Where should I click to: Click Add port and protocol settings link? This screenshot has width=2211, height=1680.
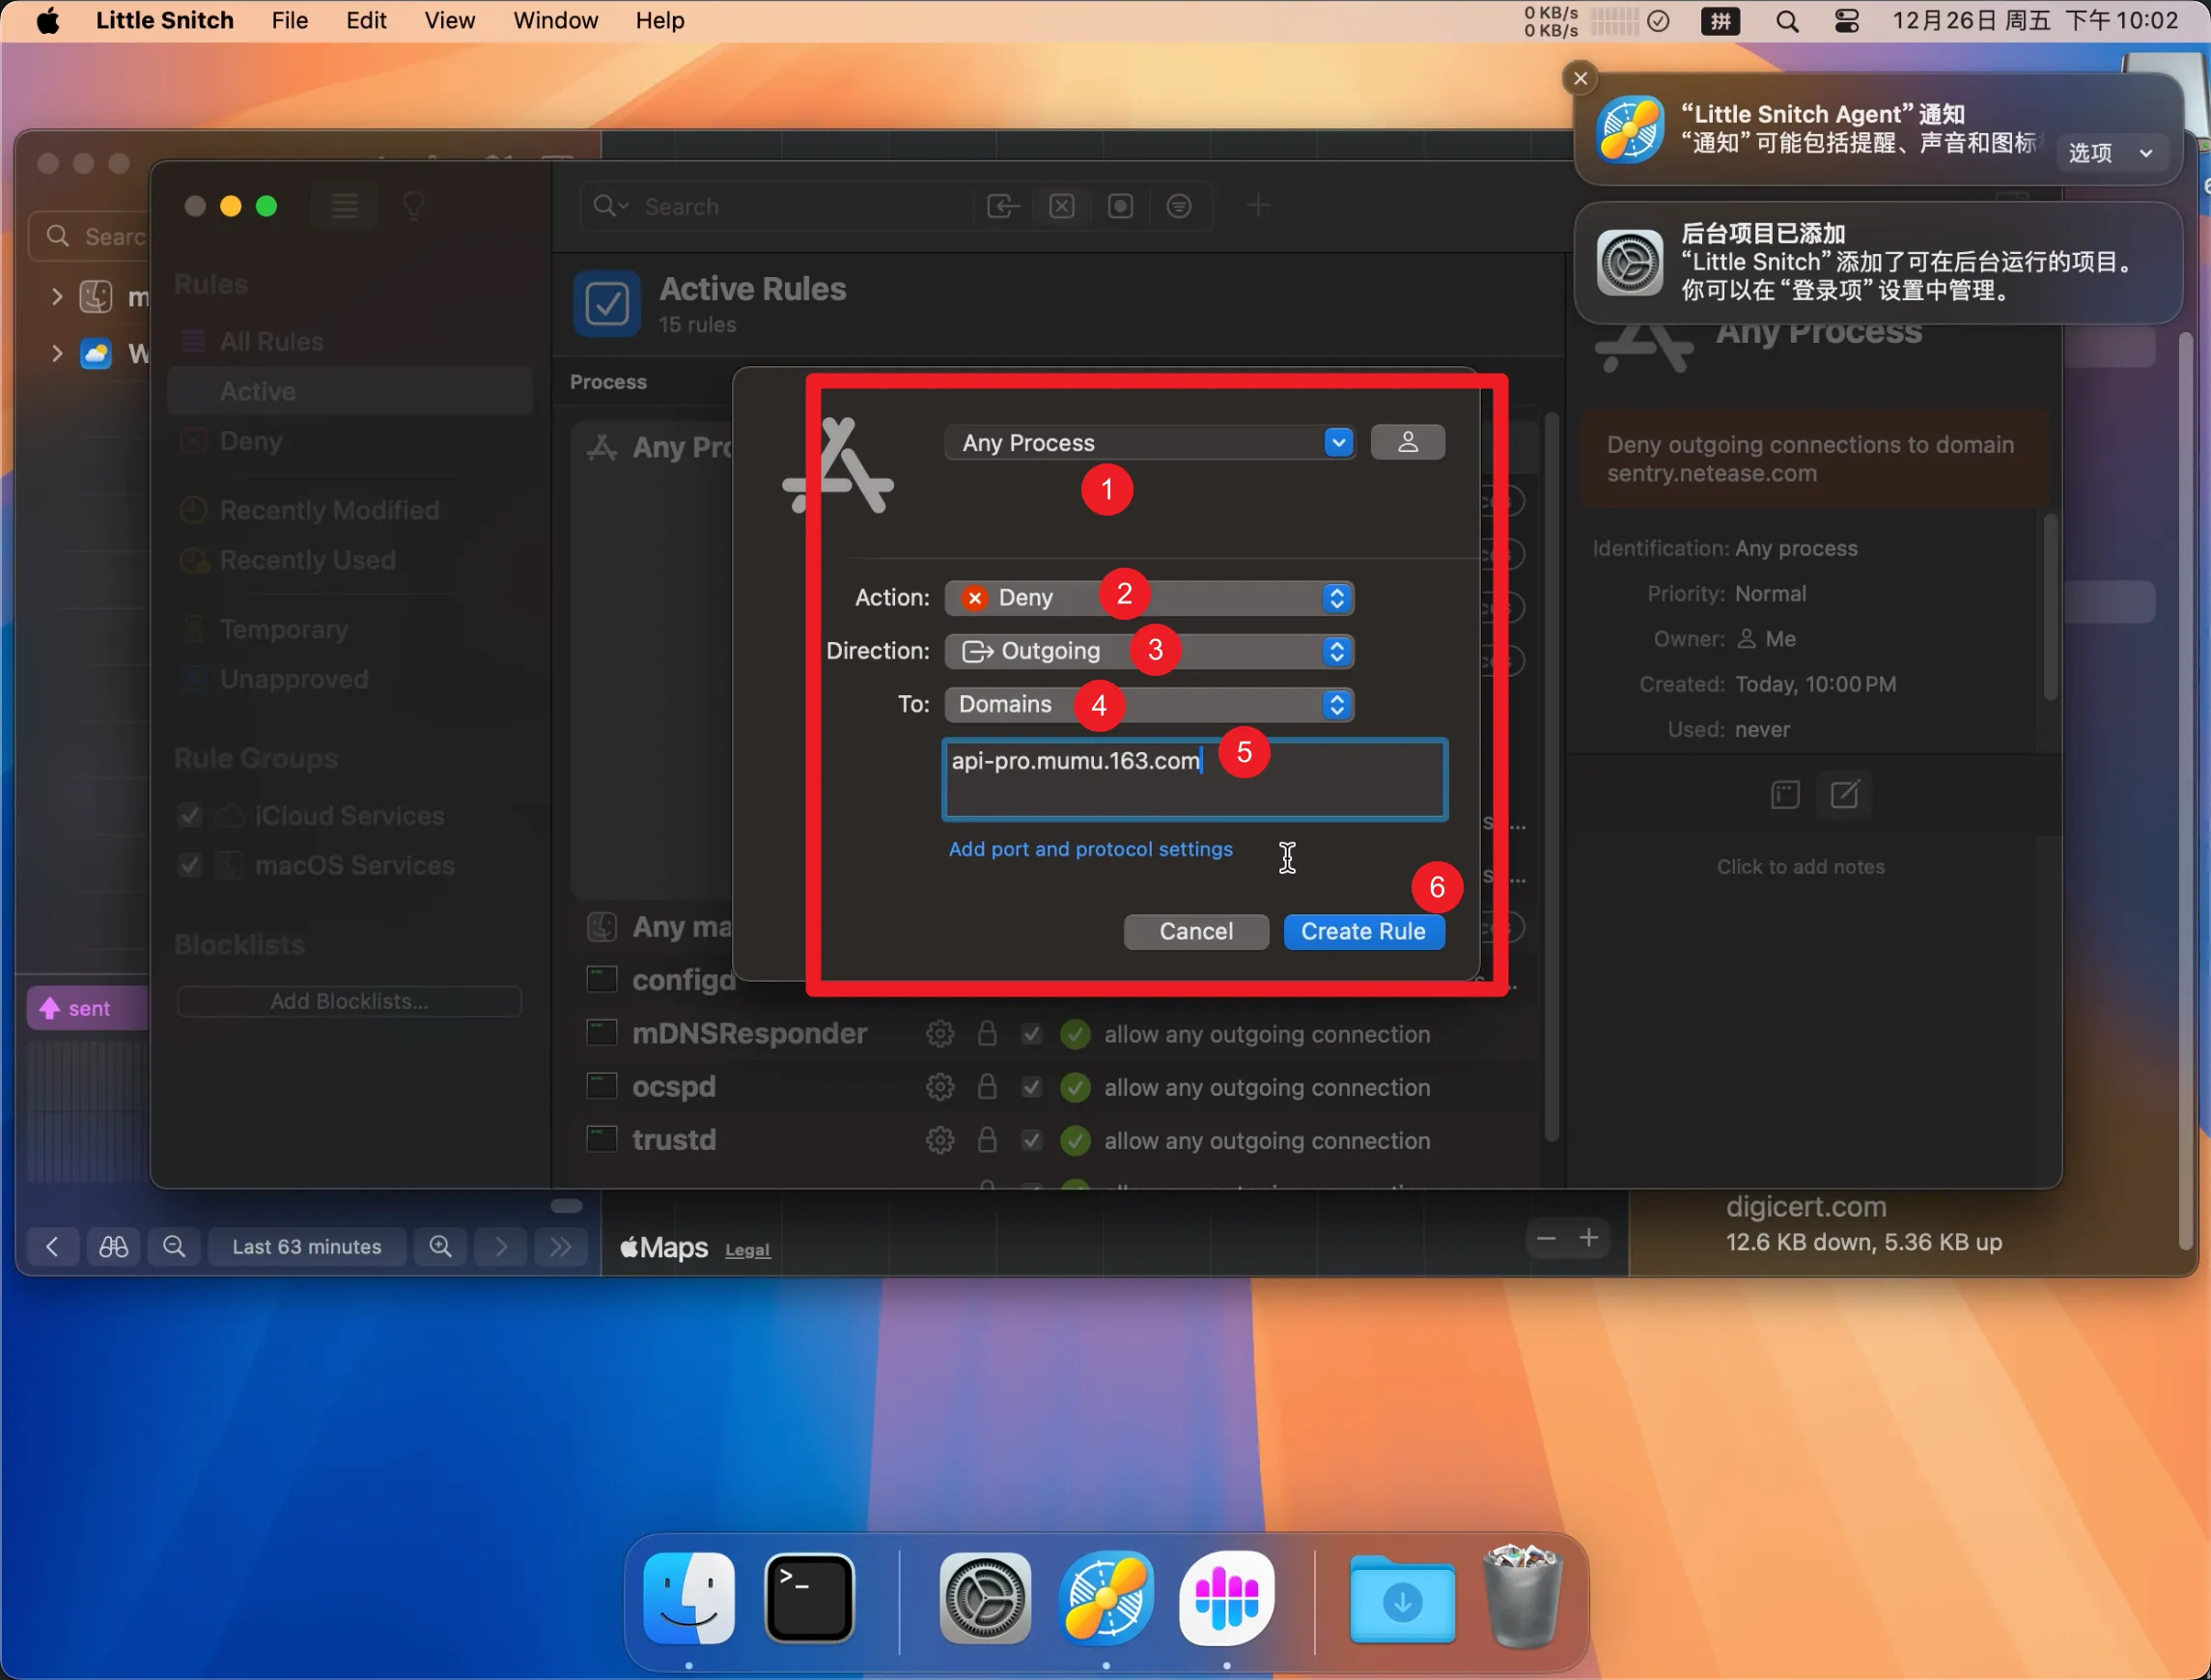1090,849
